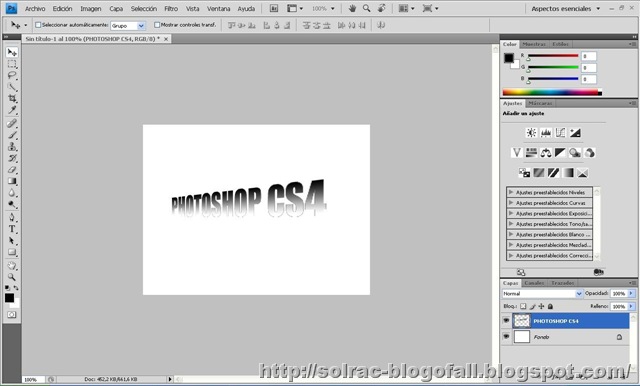The height and width of the screenshot is (386, 640).
Task: Click the R channel color slider
Action: (553, 56)
